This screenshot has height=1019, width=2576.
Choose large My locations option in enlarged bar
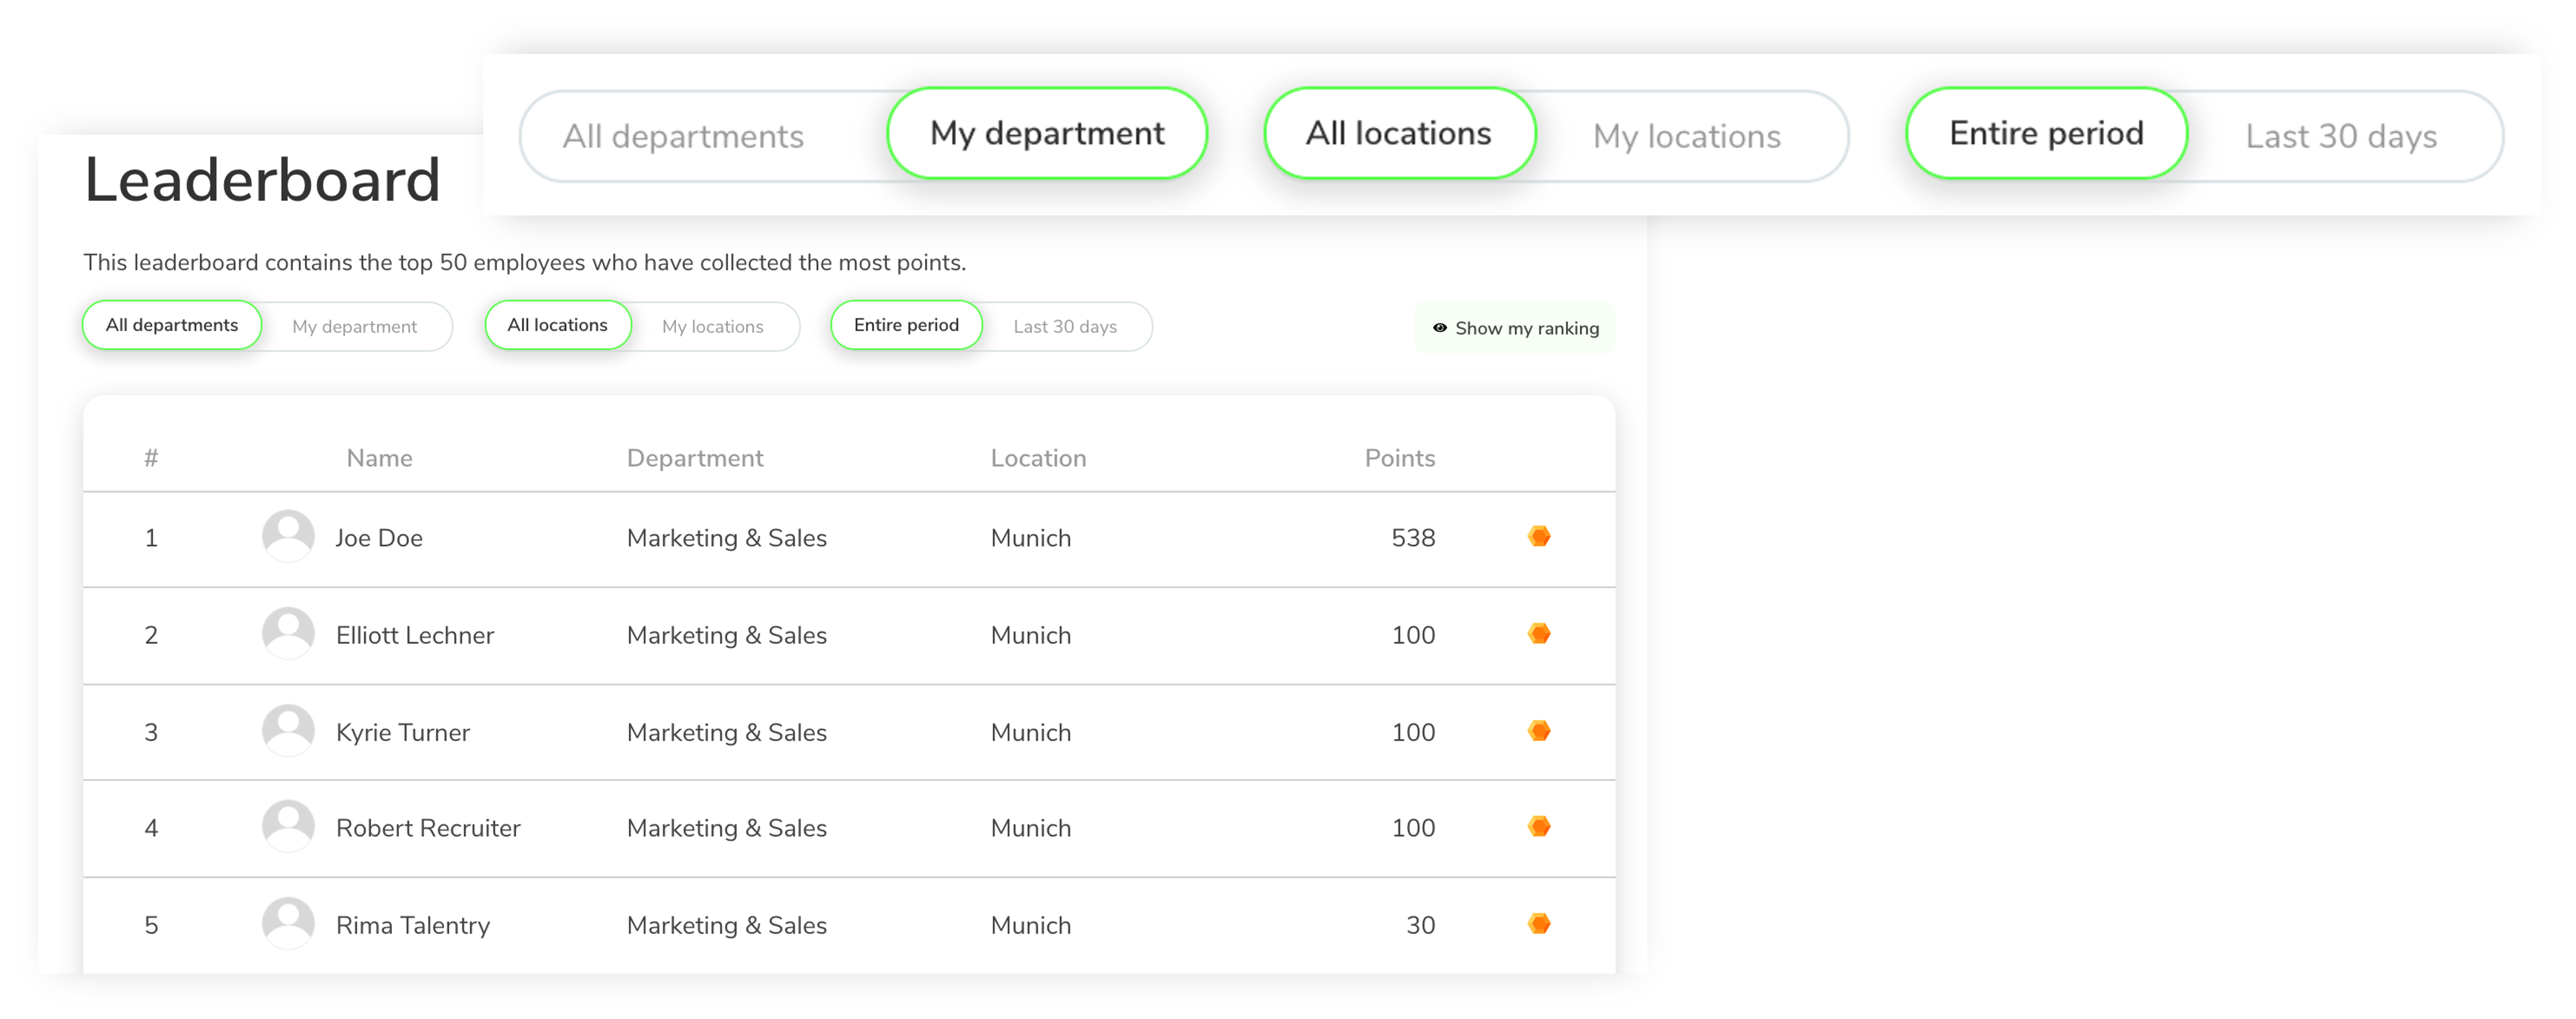coord(1686,136)
